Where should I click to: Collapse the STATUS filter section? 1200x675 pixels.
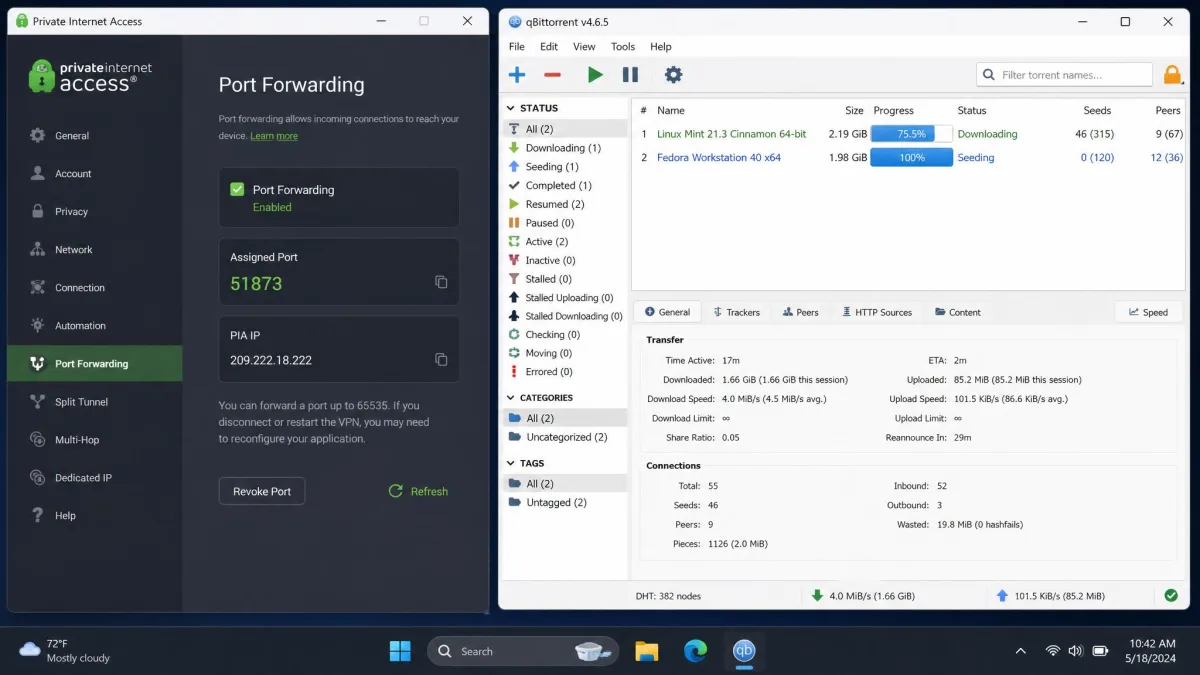tap(511, 108)
